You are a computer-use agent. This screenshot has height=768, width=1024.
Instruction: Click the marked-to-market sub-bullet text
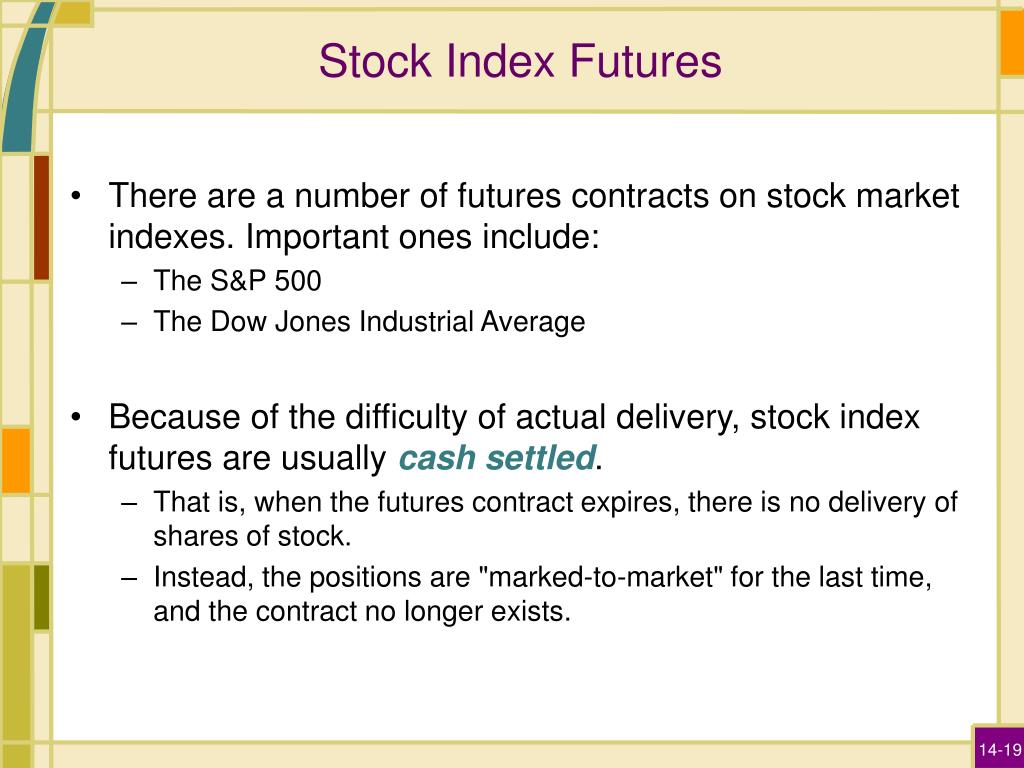pyautogui.click(x=542, y=594)
